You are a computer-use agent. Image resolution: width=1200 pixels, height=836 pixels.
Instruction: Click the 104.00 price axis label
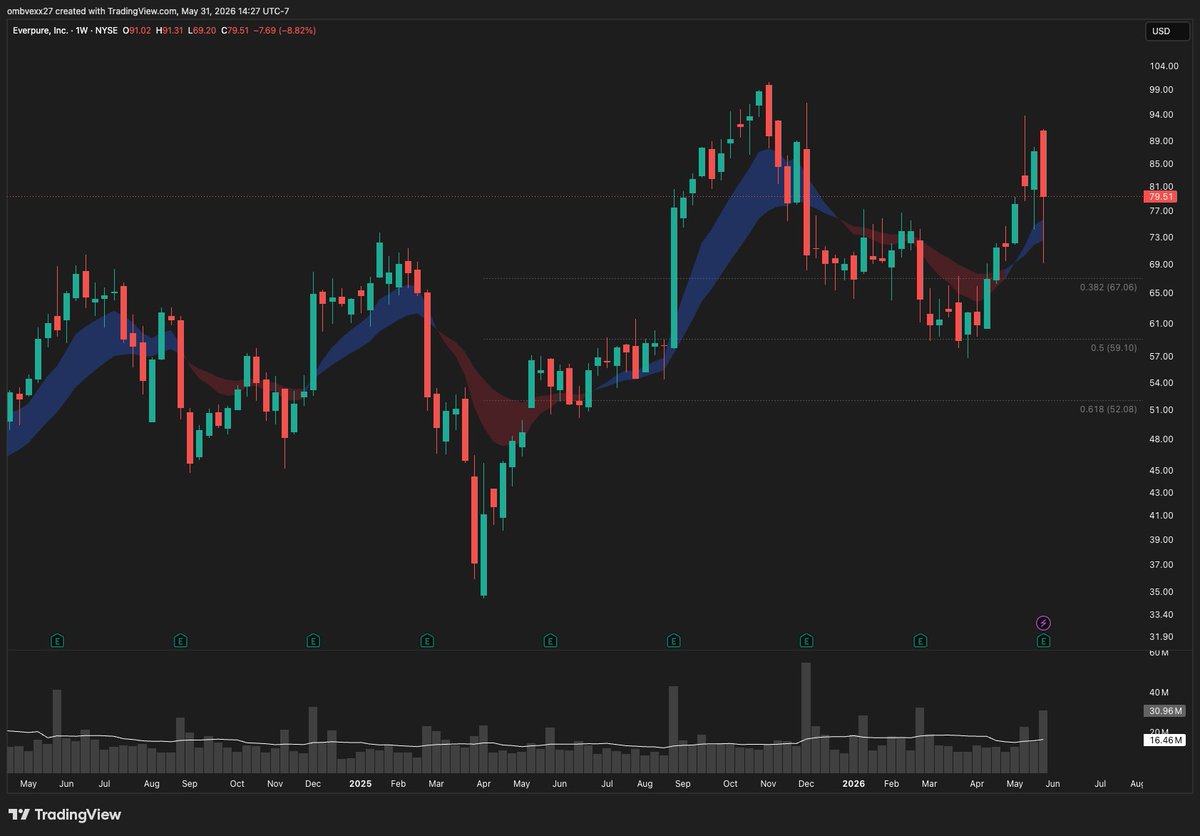[x=1162, y=66]
